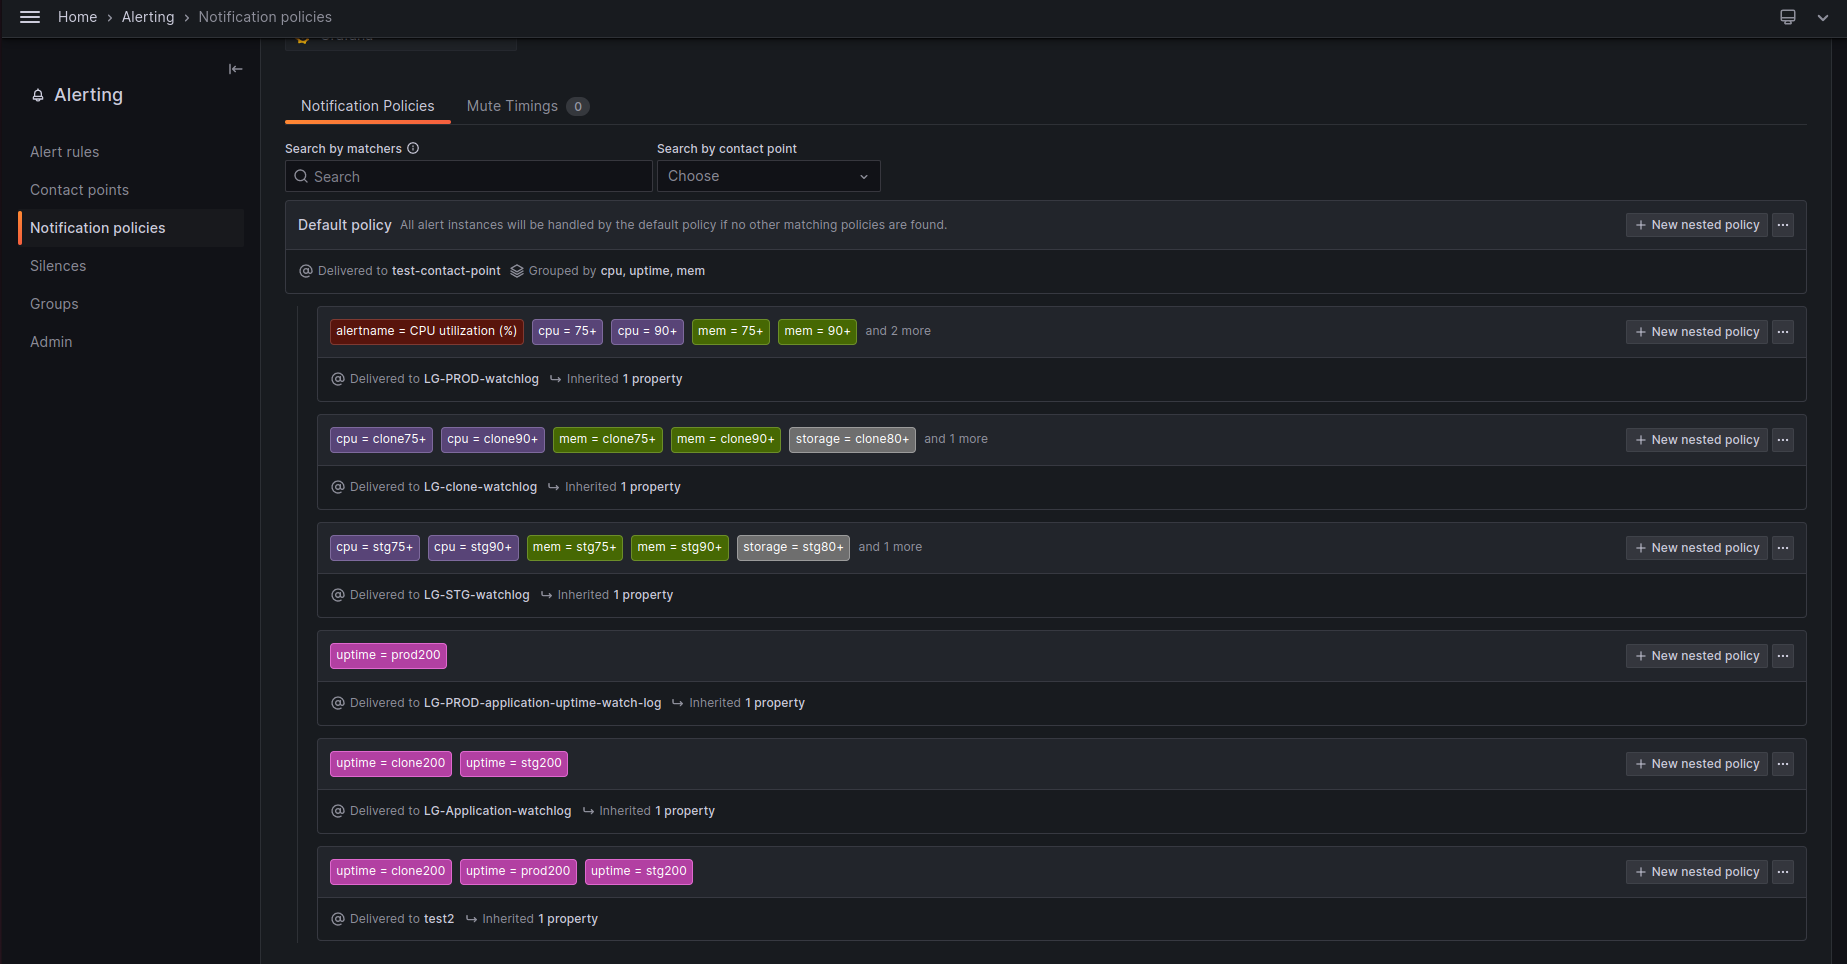
Task: Click the Mute Timings count badge
Action: [x=578, y=106]
